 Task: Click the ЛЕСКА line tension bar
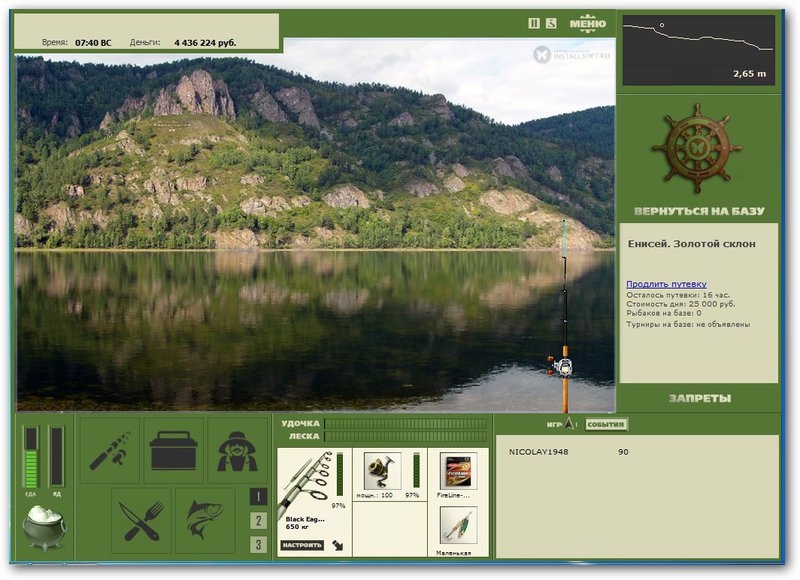click(406, 436)
